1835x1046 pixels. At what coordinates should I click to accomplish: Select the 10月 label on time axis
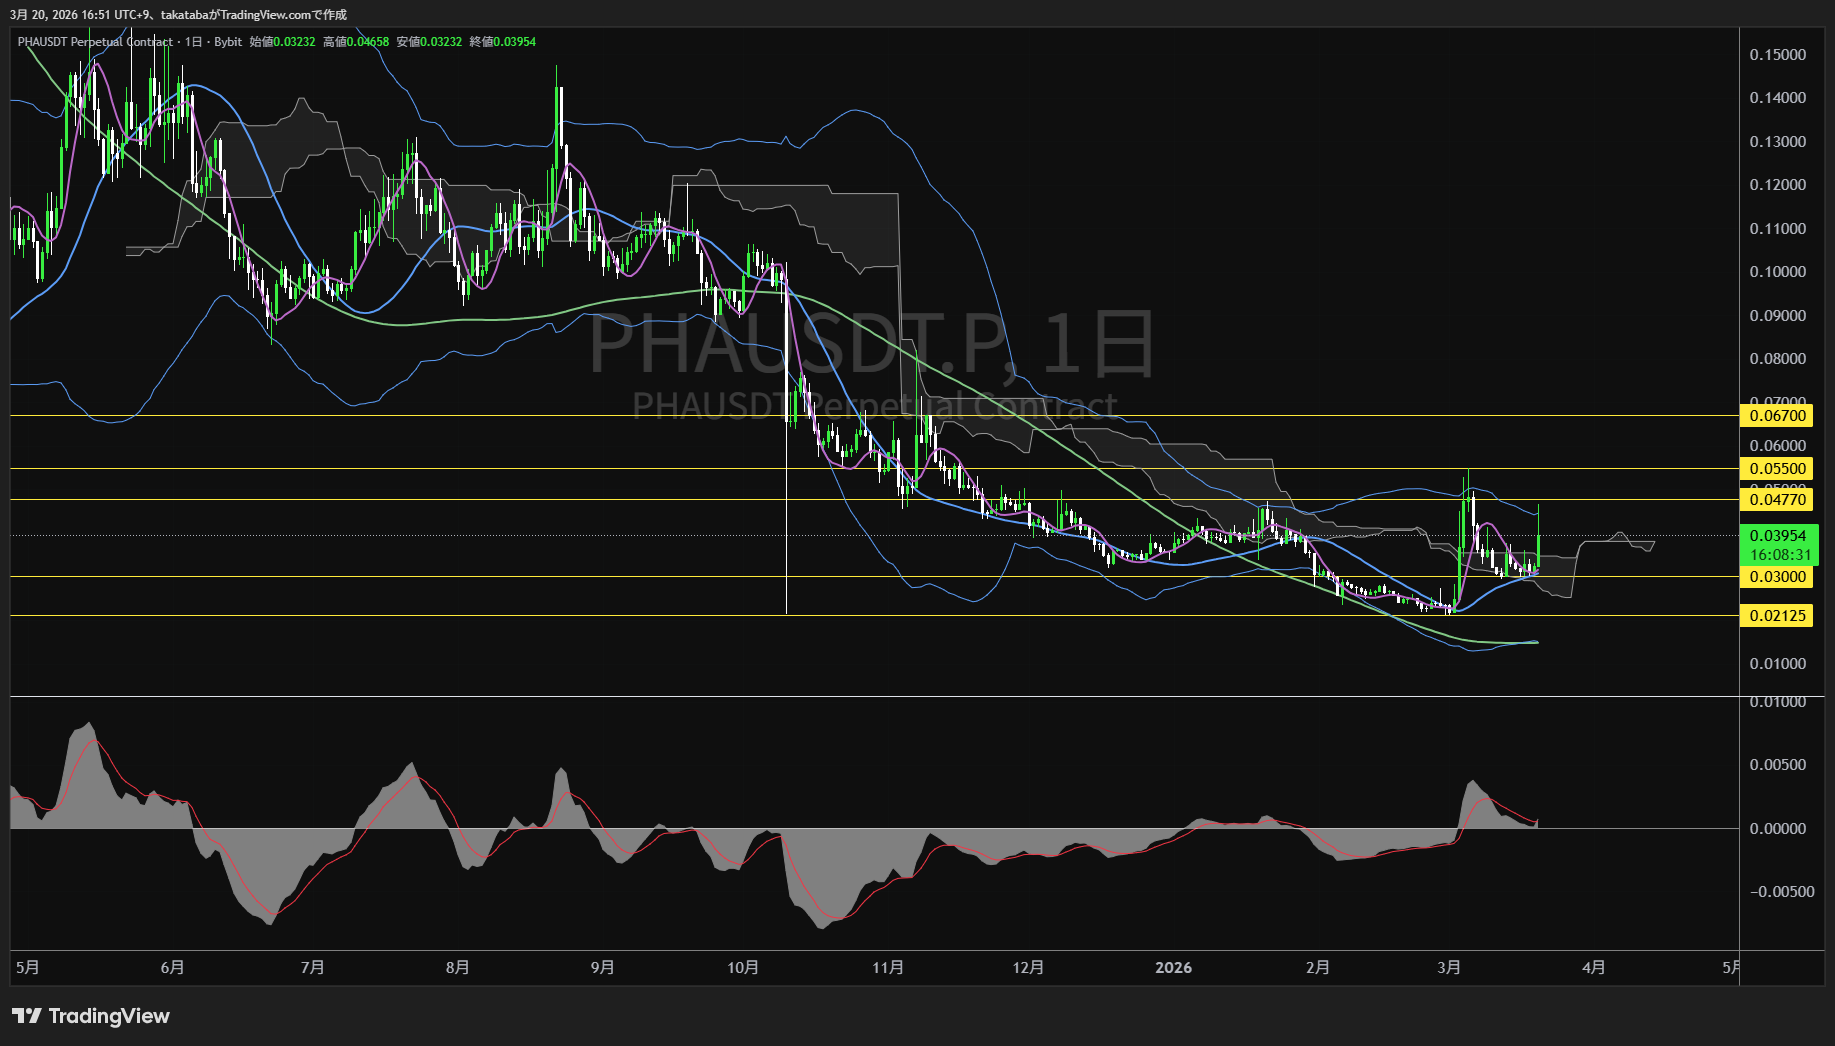(743, 968)
